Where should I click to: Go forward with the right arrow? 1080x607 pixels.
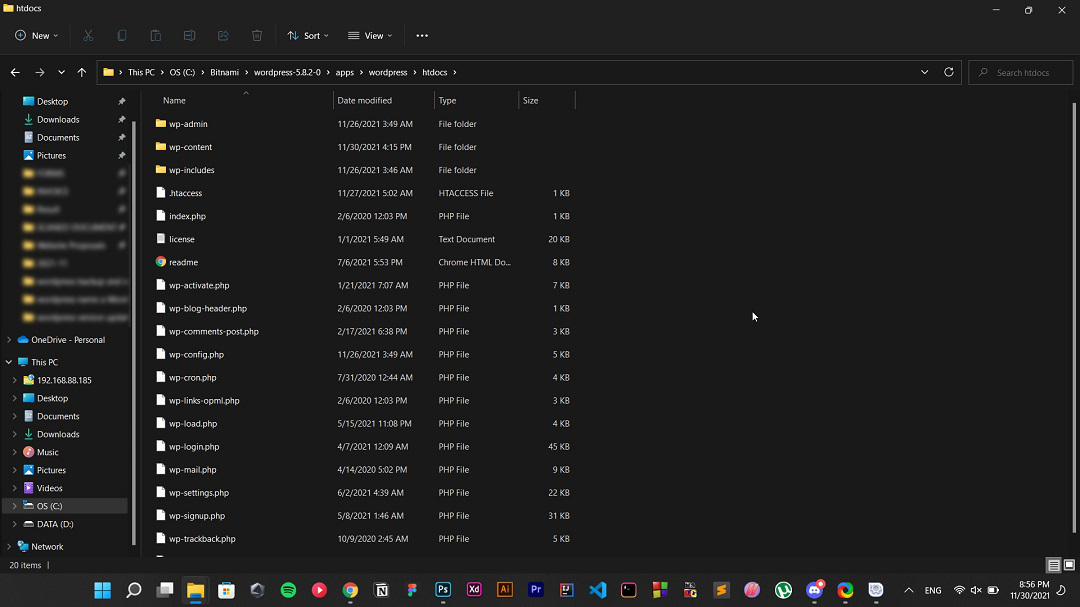click(39, 72)
